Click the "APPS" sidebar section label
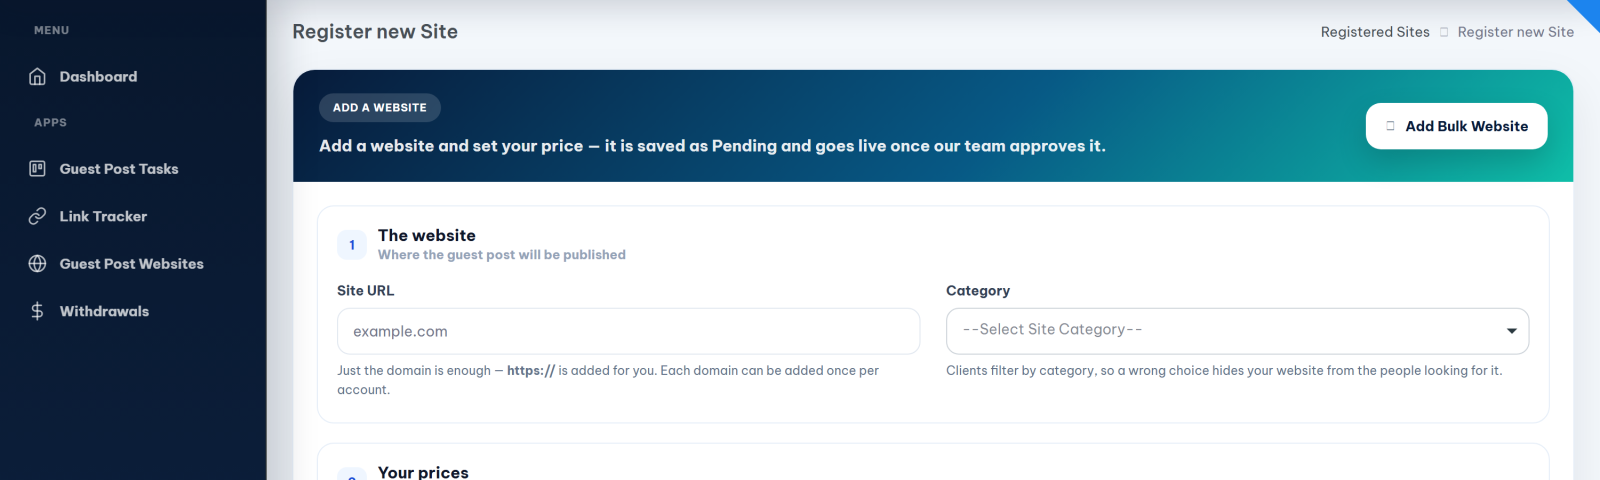The width and height of the screenshot is (1600, 480). (50, 123)
